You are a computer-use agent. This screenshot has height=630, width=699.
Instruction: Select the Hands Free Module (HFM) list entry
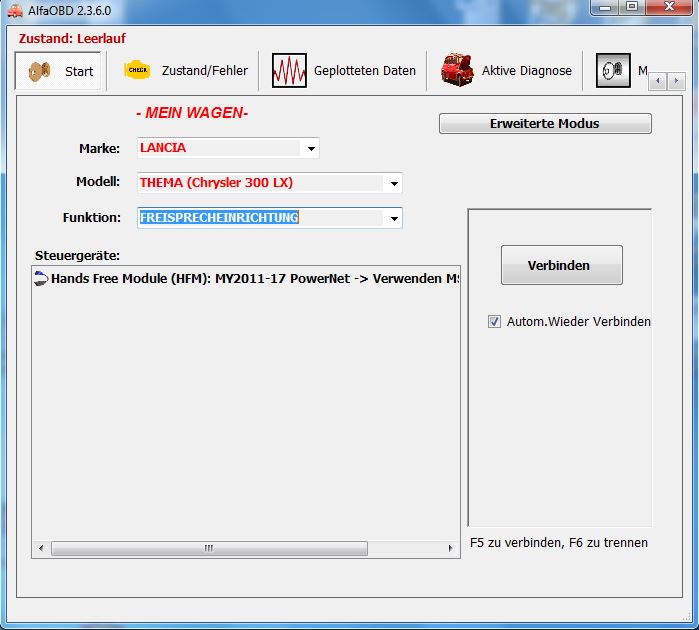pos(250,278)
